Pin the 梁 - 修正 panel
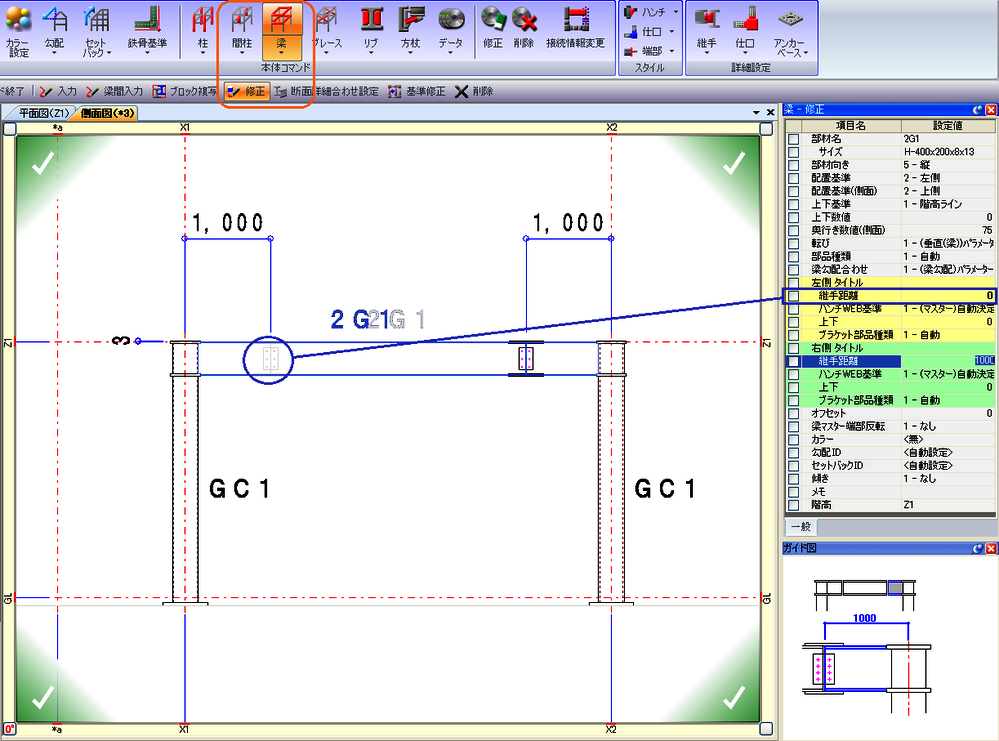999x741 pixels. tap(978, 110)
